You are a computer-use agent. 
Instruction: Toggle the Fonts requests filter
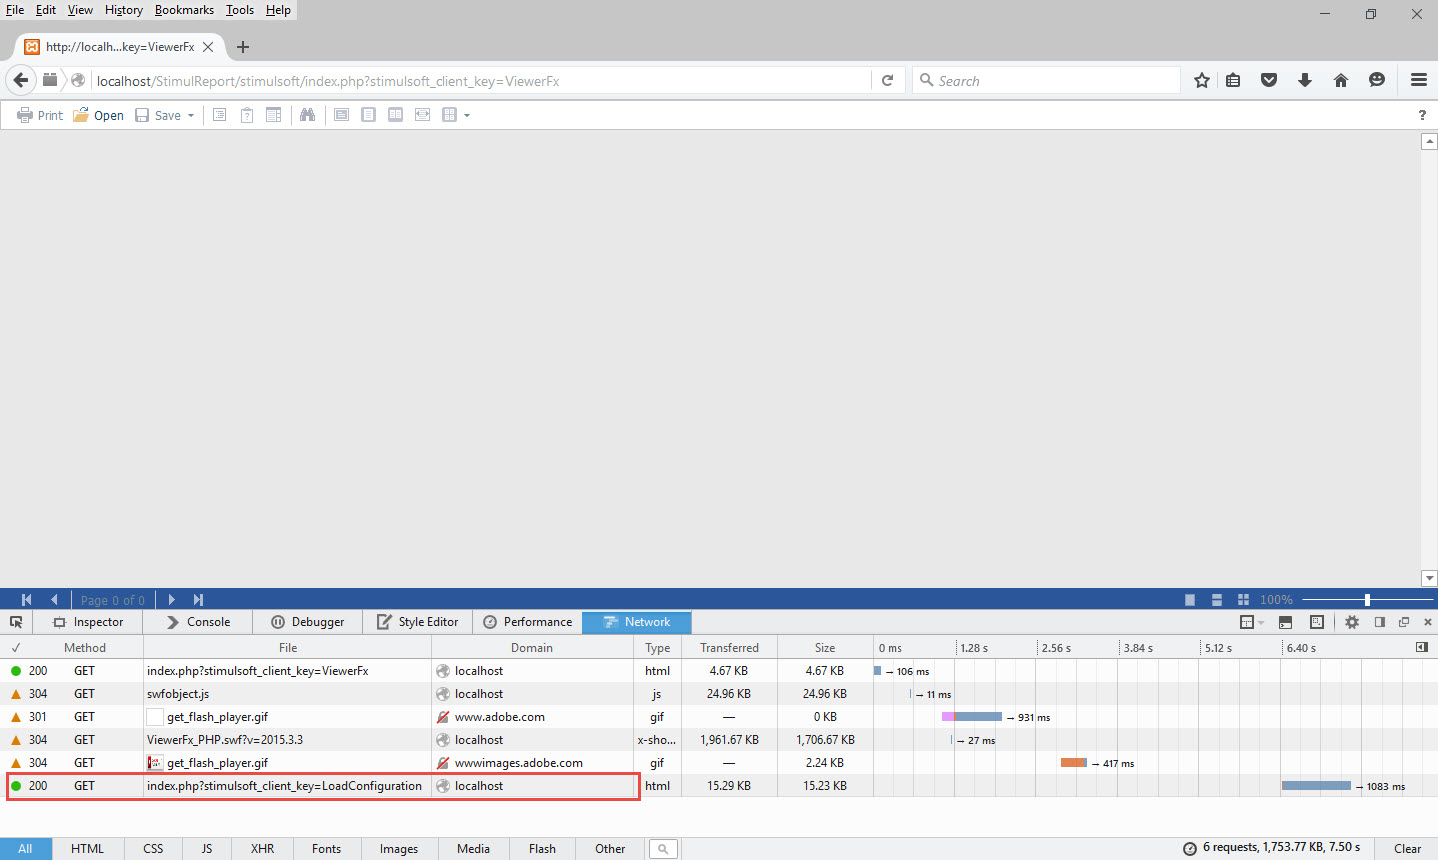pos(327,849)
